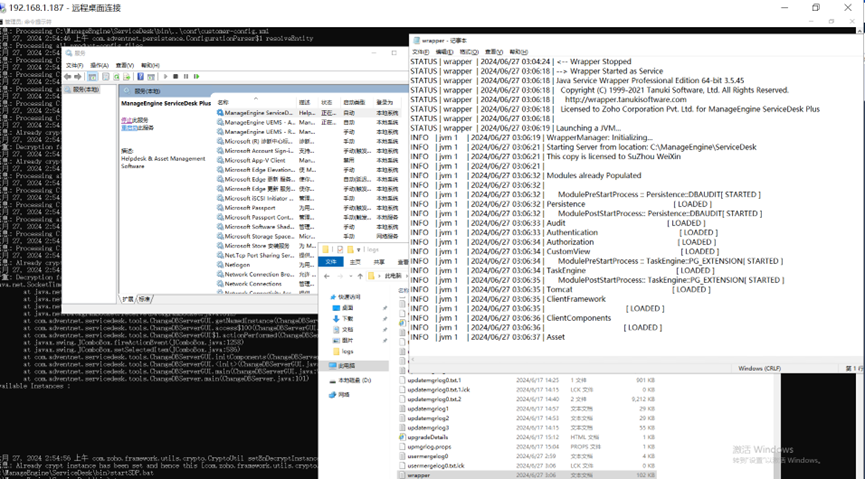
Task: Select 本地磁盘 (D:) in navigation pane
Action: 350,380
